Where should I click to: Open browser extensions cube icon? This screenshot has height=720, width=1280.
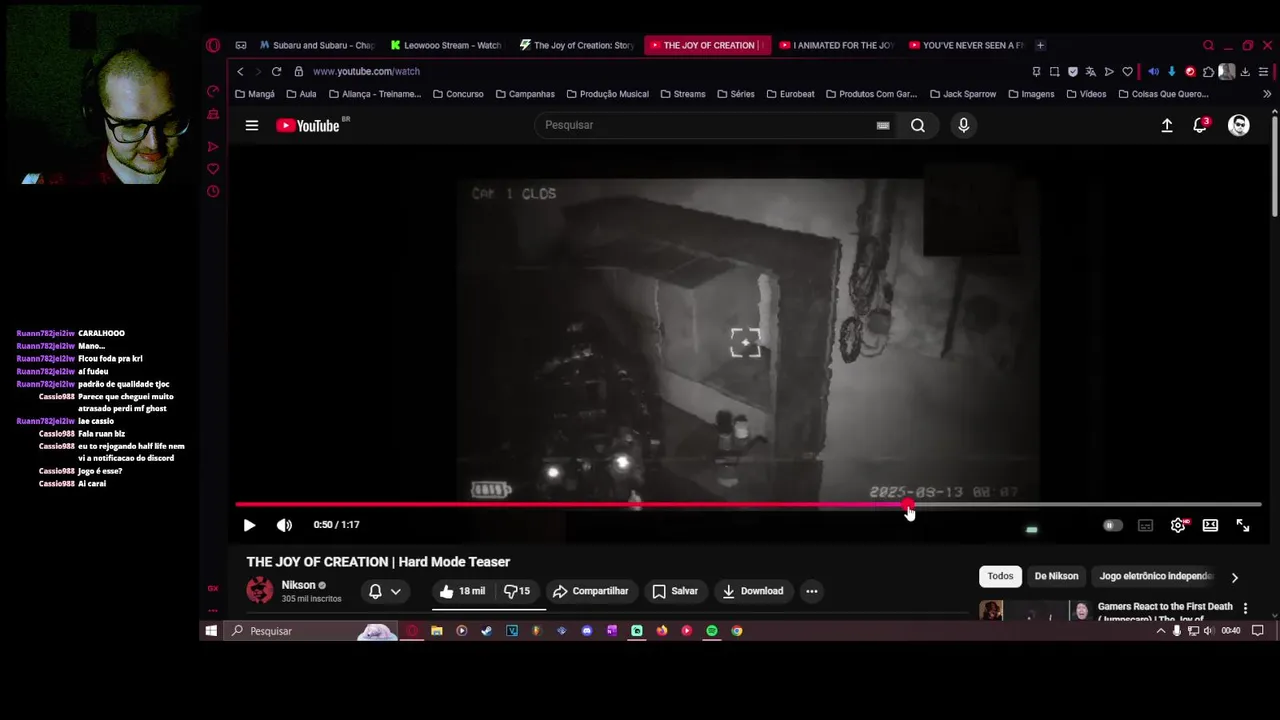point(1208,72)
